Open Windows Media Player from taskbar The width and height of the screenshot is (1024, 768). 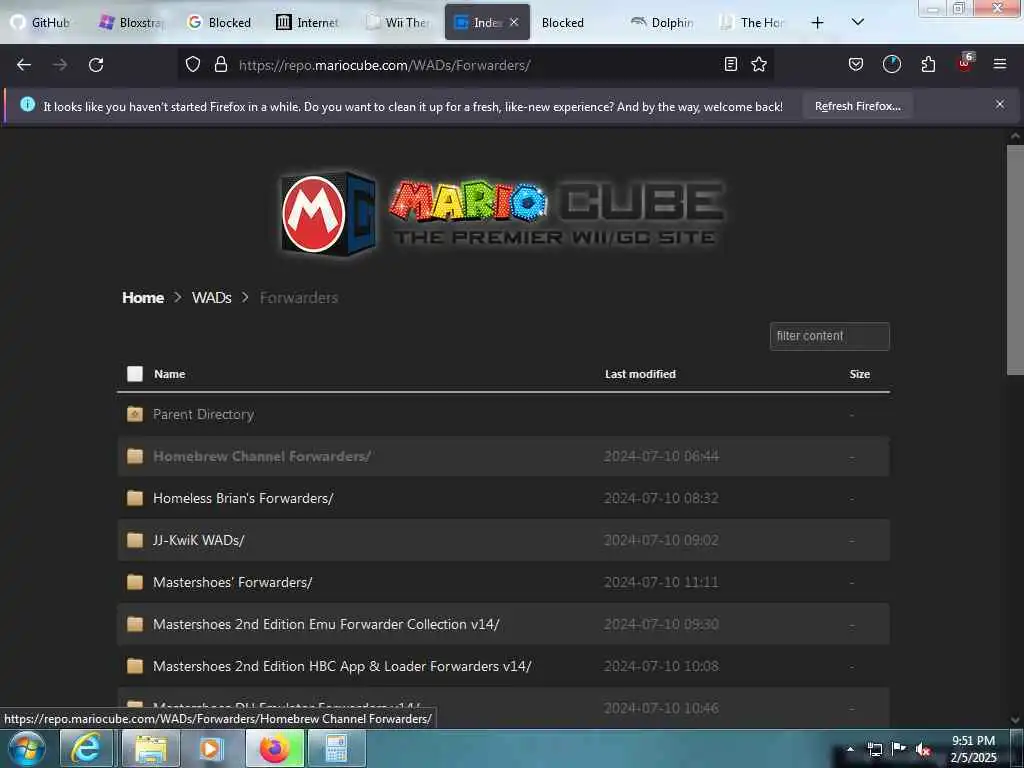point(211,748)
